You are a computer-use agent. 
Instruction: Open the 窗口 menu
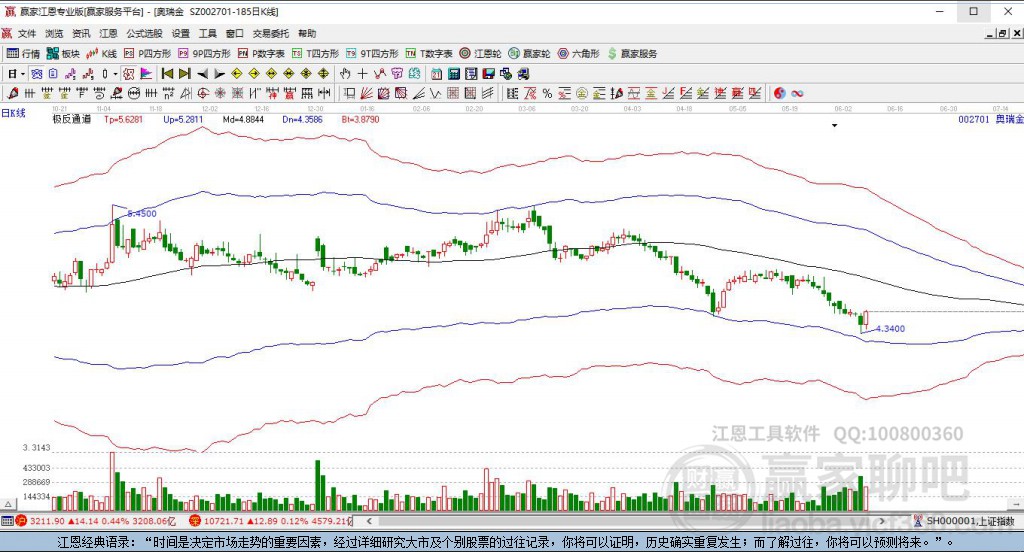coord(235,33)
